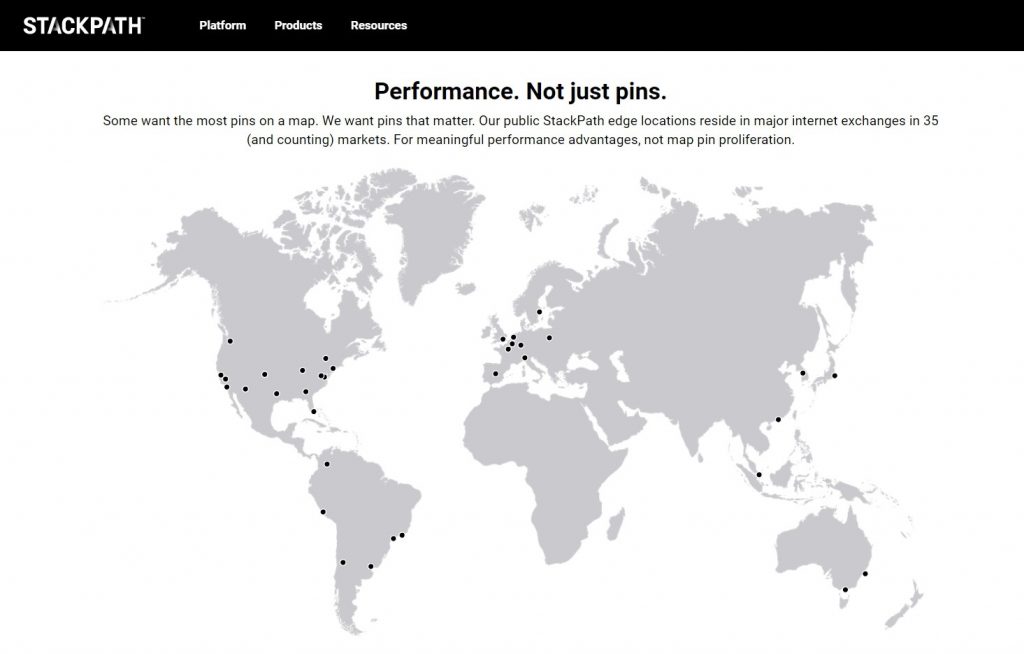Select the map pin near Hong Kong
This screenshot has height=654, width=1024.
tap(778, 419)
